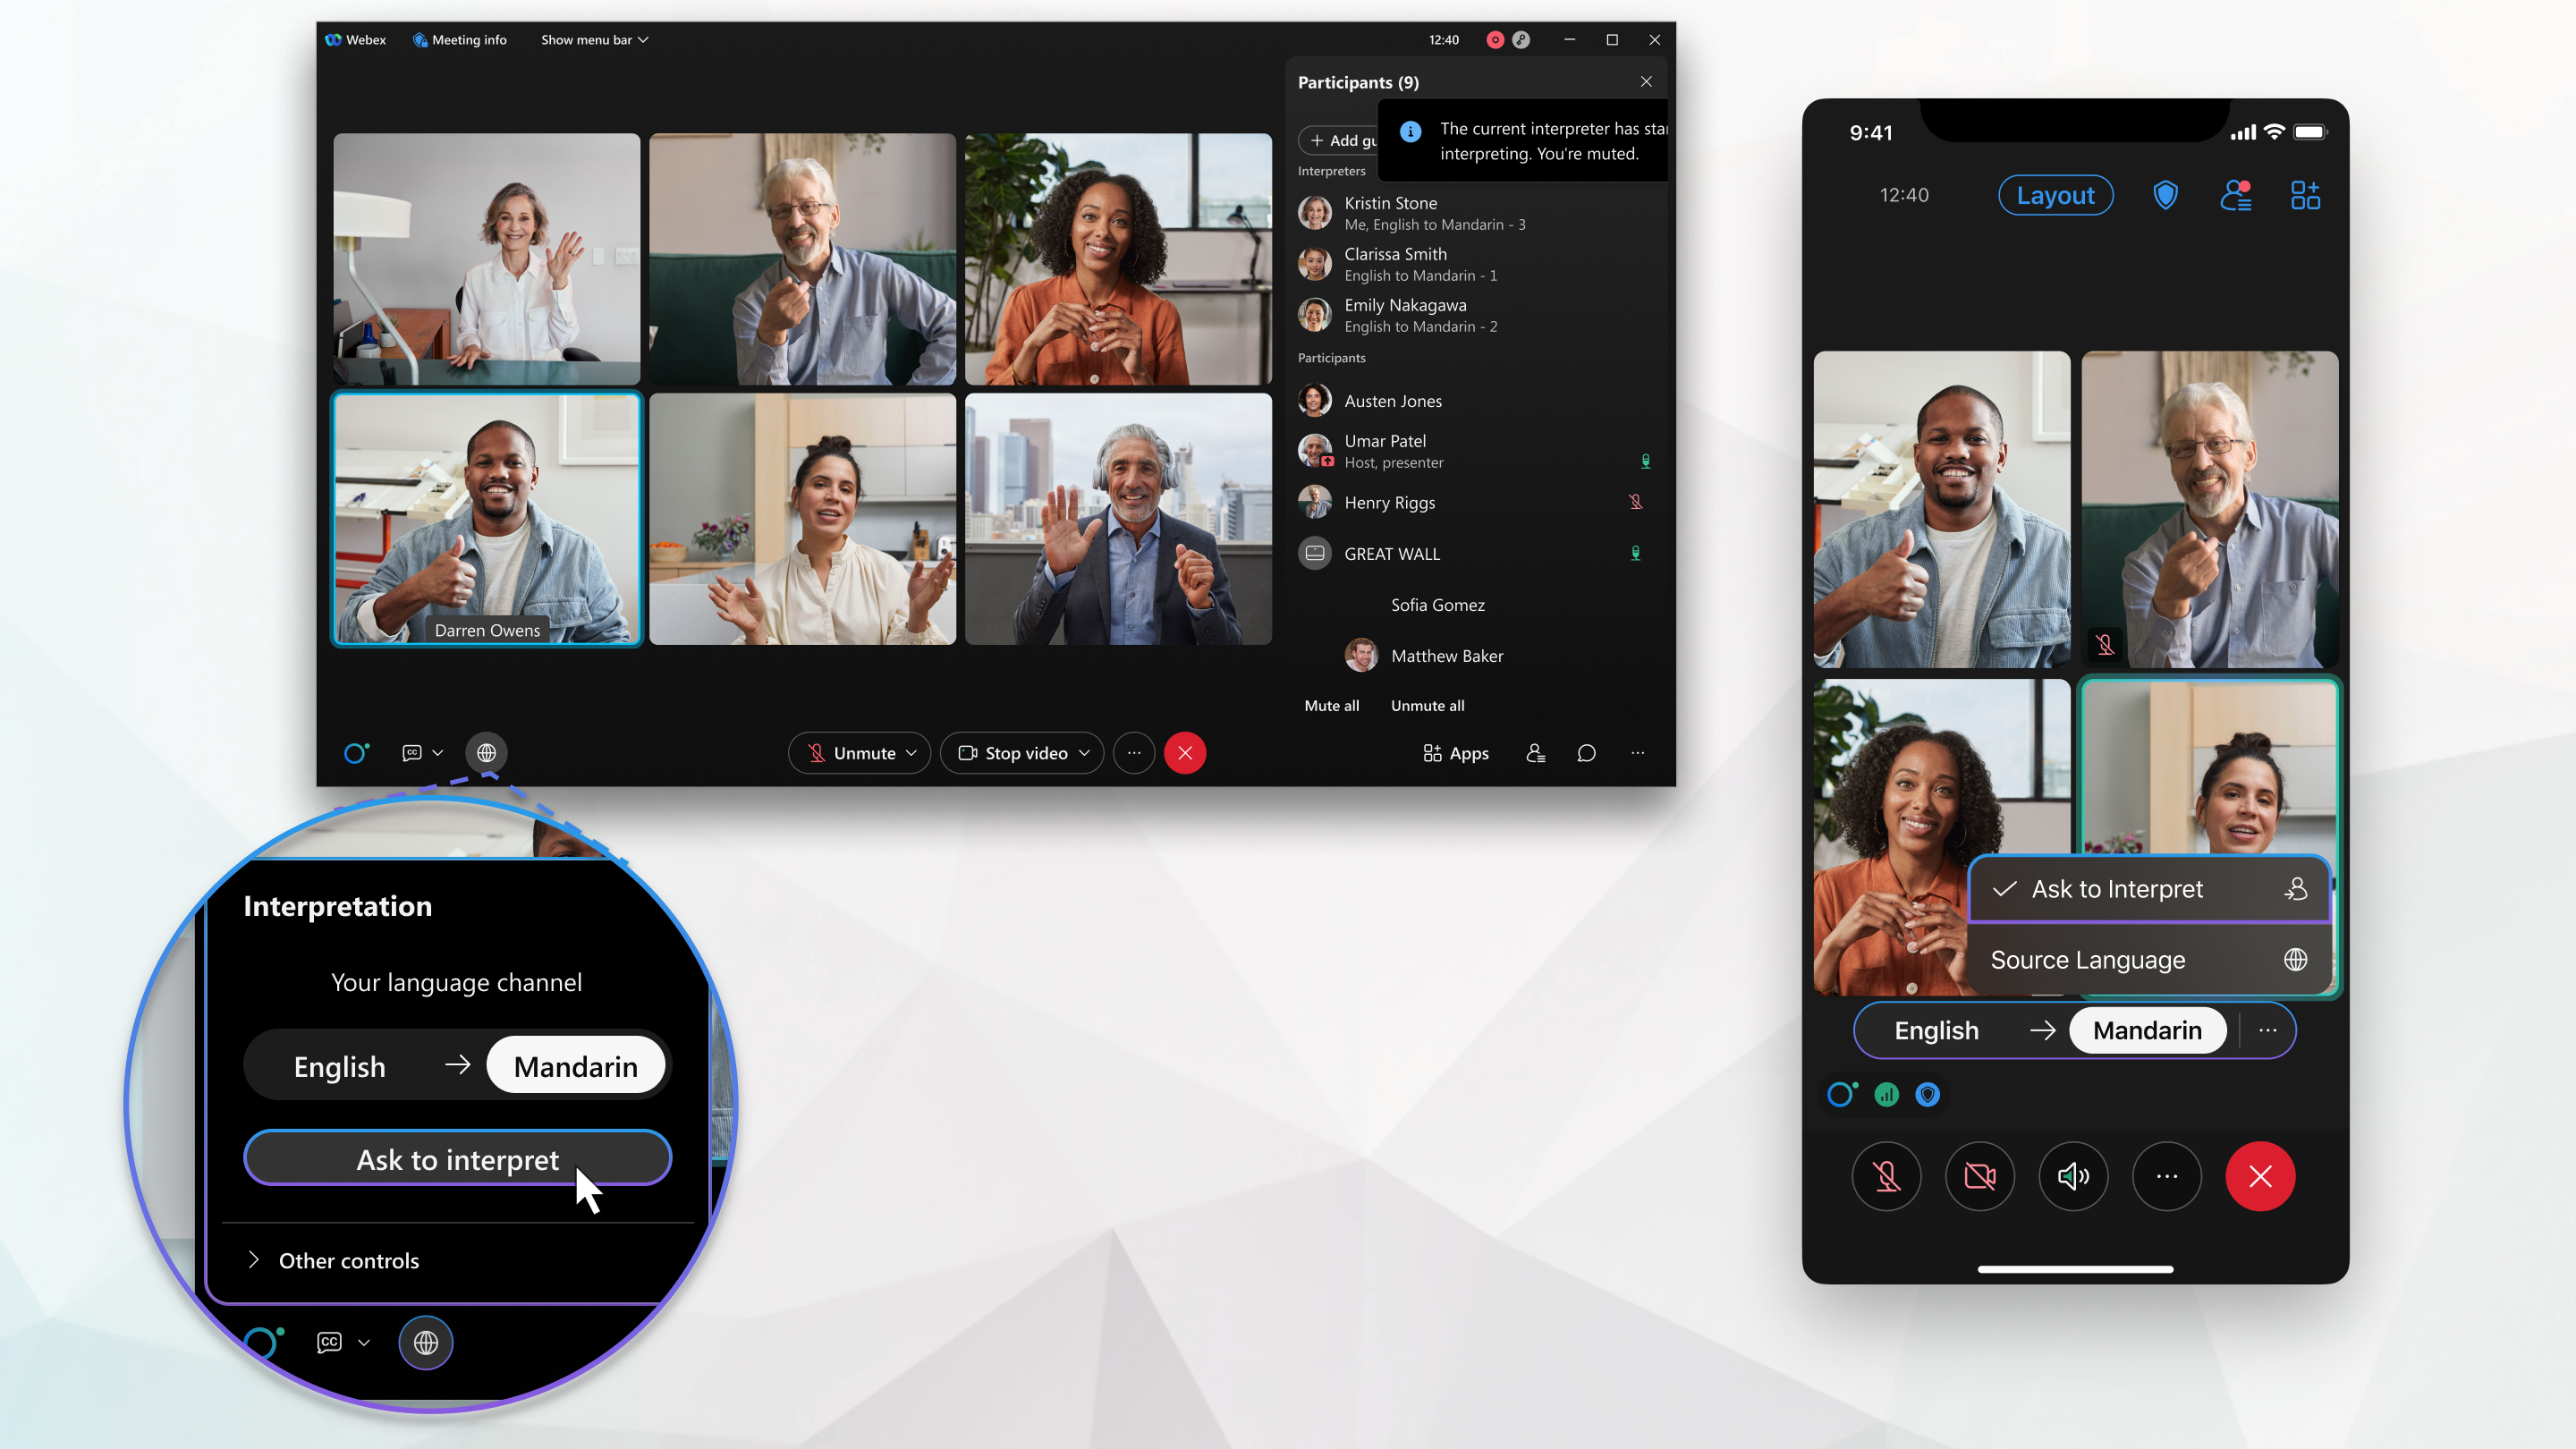
Task: Click 'Ask to interpret' button in Interpretation panel
Action: pyautogui.click(x=458, y=1159)
